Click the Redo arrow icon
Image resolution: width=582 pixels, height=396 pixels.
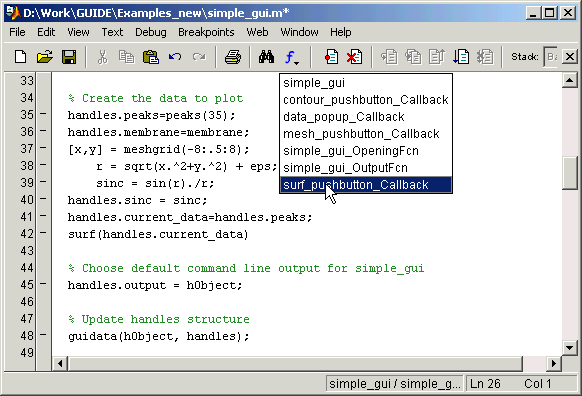pos(199,57)
